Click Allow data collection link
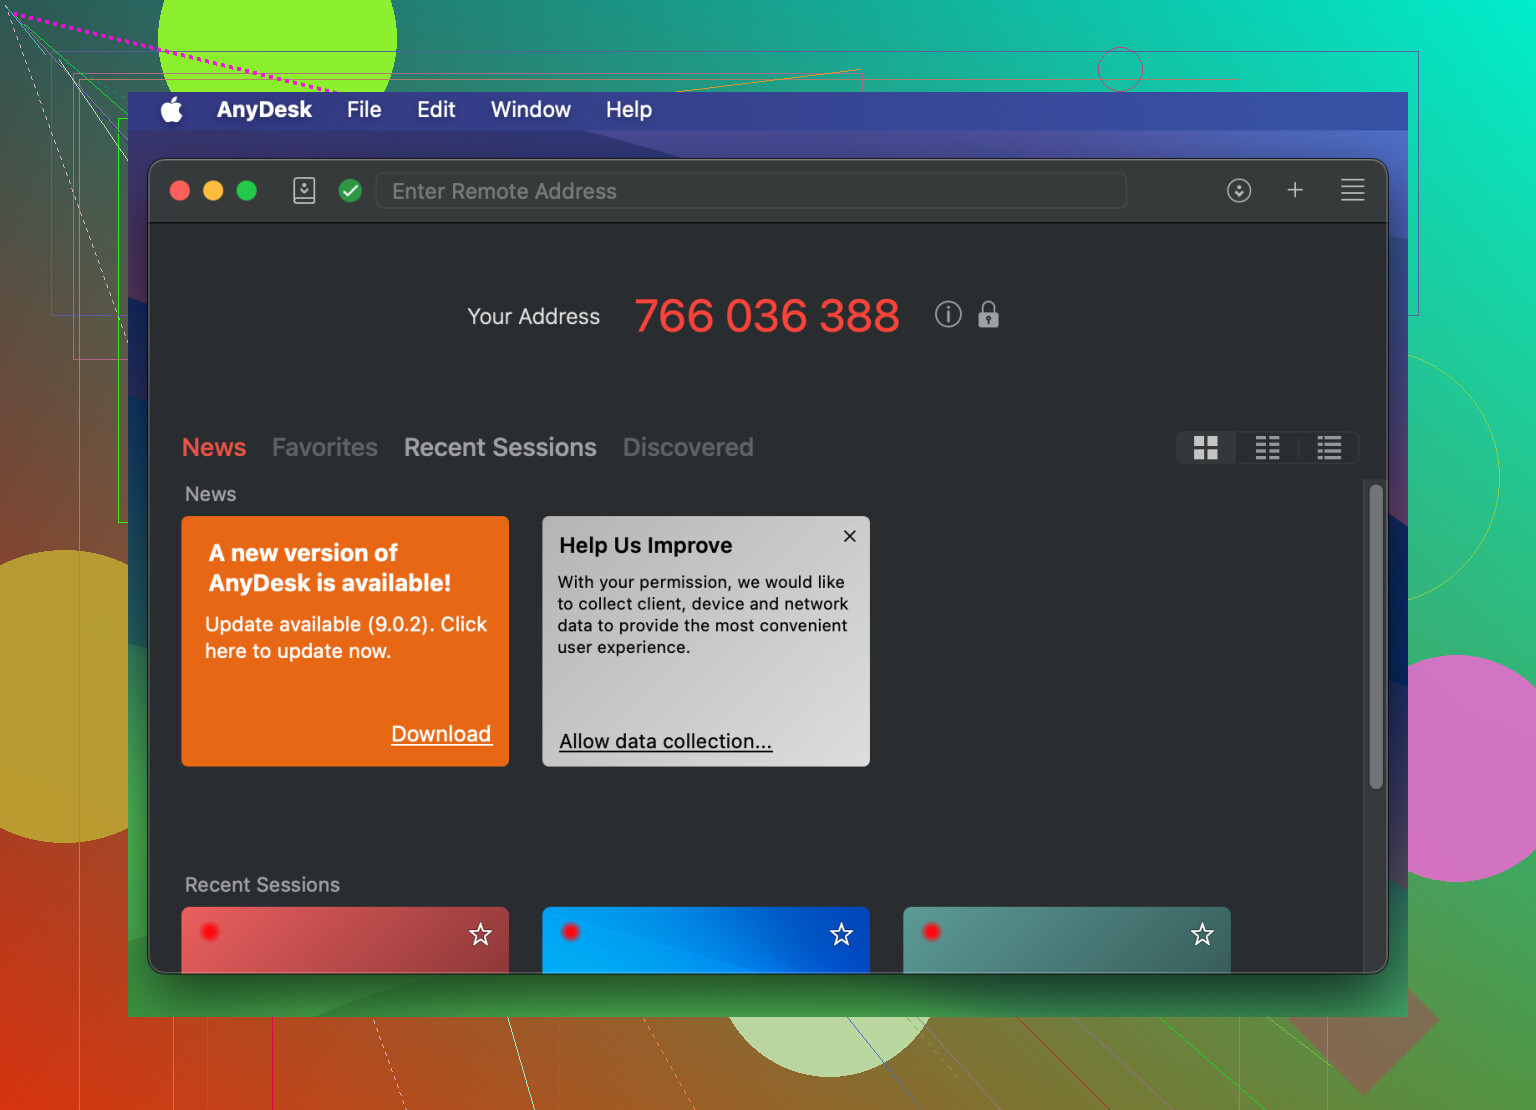The image size is (1536, 1110). pyautogui.click(x=666, y=741)
